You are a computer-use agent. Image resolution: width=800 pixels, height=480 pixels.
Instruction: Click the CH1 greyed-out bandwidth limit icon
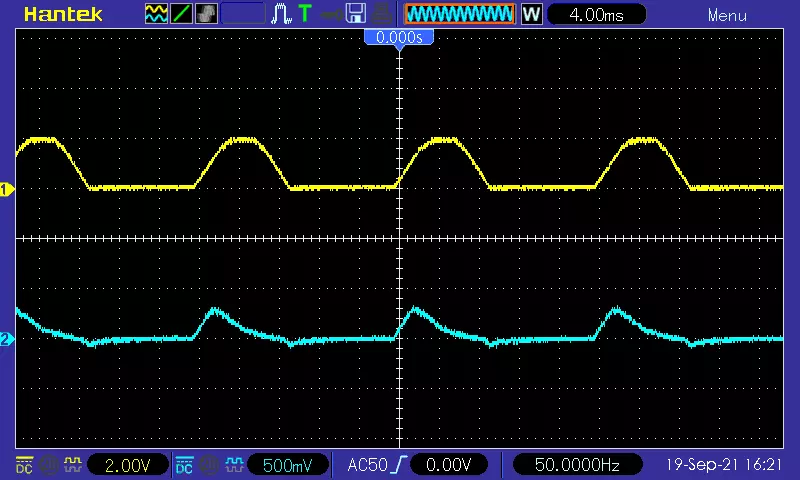(x=48, y=465)
